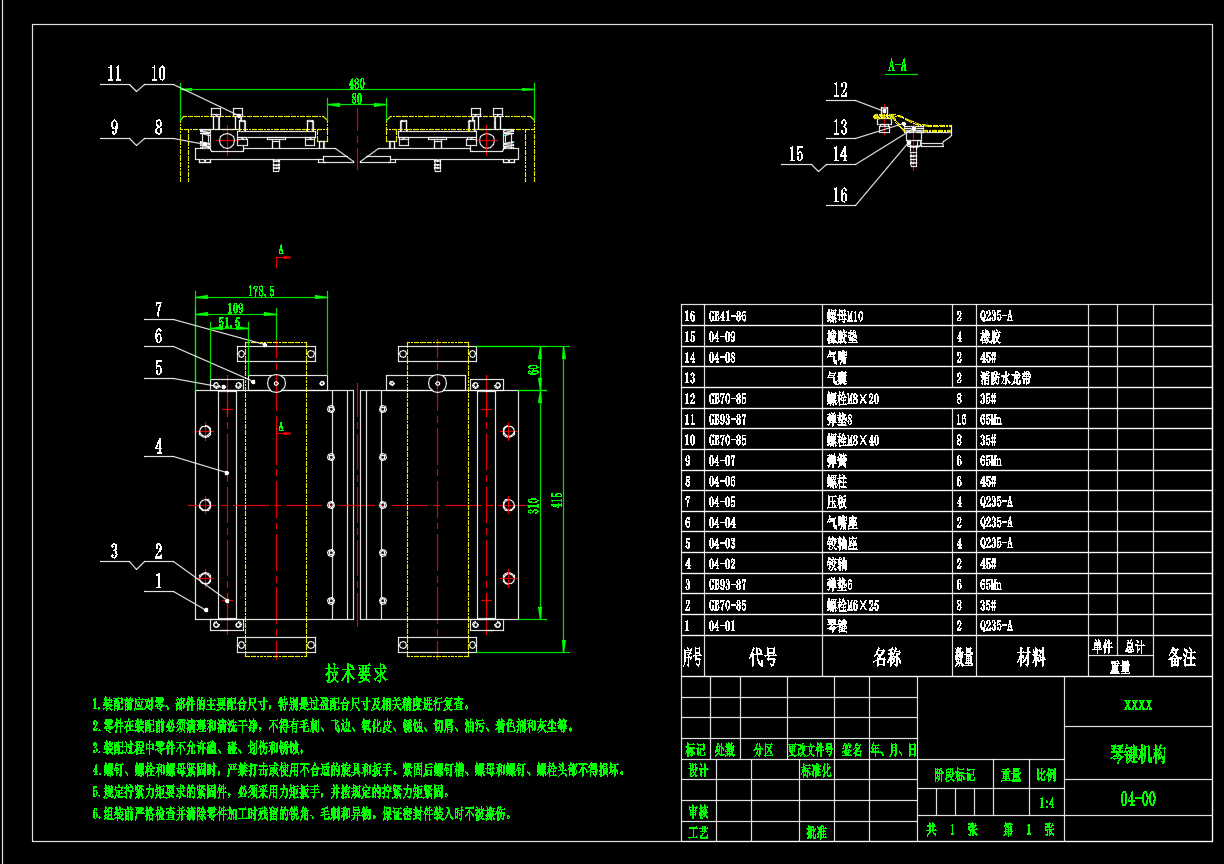
Task: Select part balloon number 4
Action: point(158,446)
